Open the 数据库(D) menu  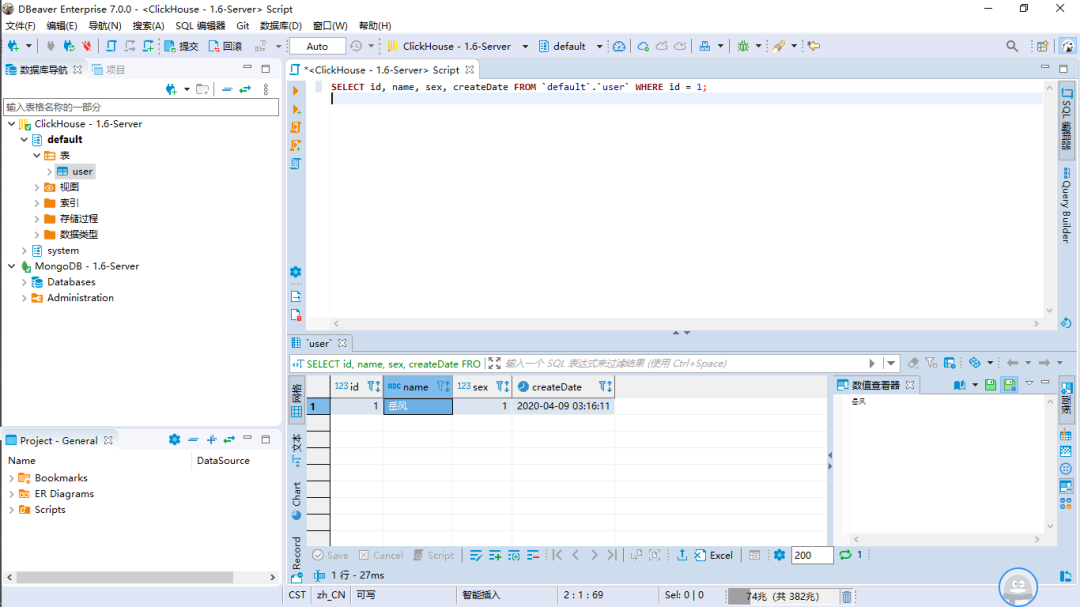pos(281,25)
